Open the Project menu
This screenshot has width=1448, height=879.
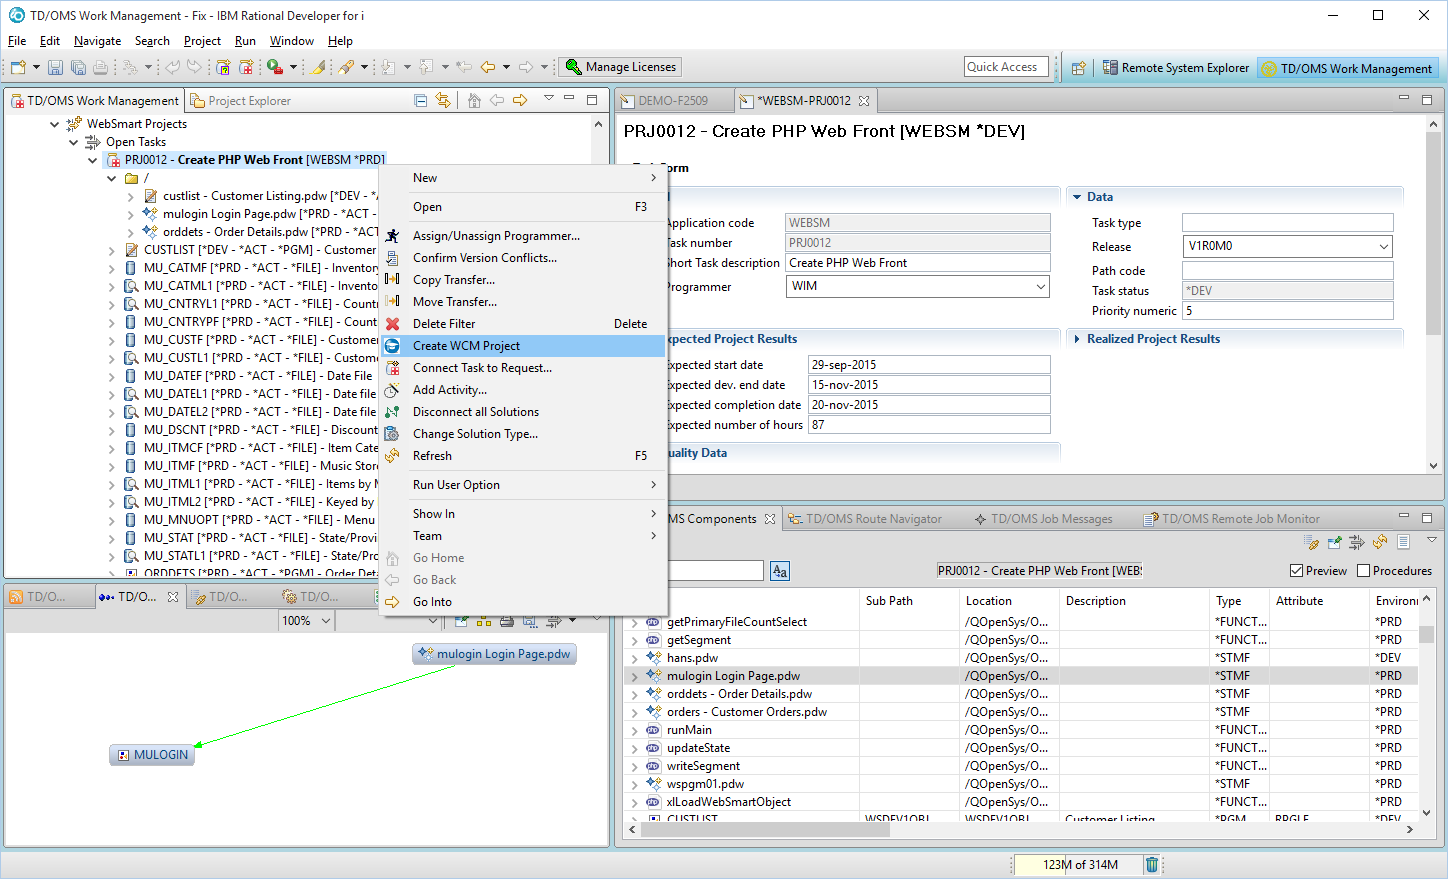[202, 41]
